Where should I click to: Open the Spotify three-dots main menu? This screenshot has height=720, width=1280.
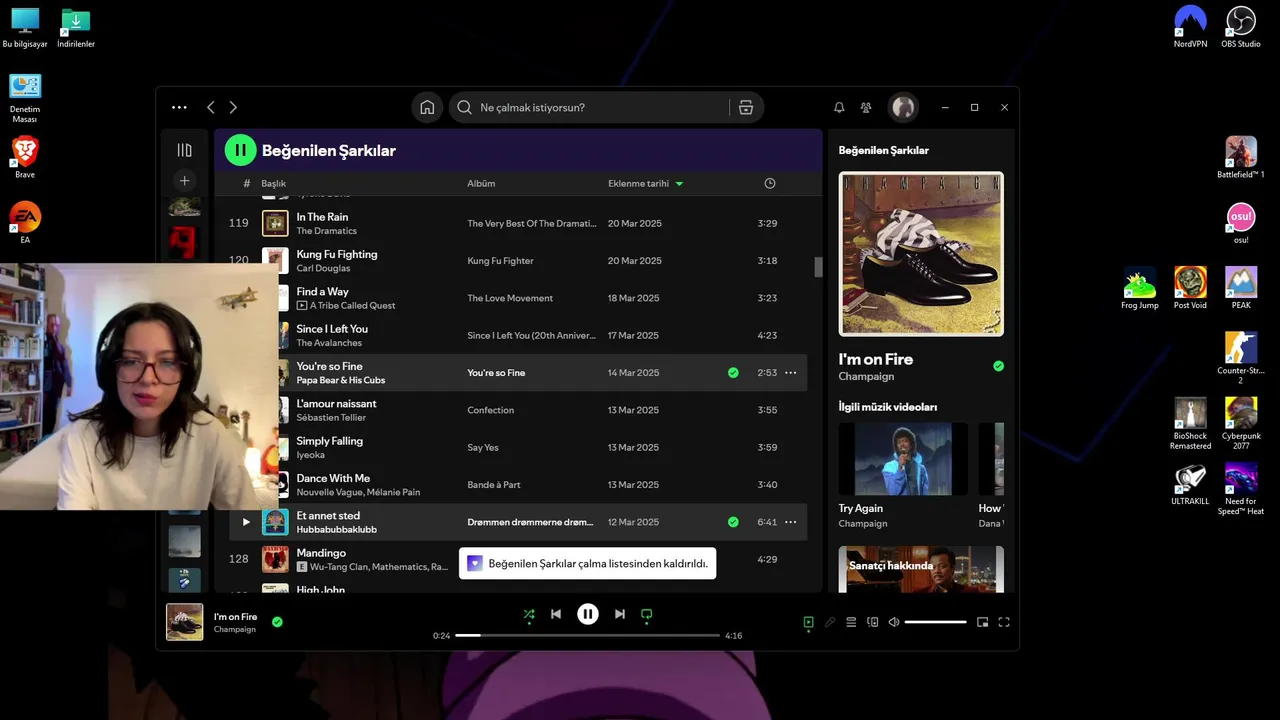coord(179,107)
